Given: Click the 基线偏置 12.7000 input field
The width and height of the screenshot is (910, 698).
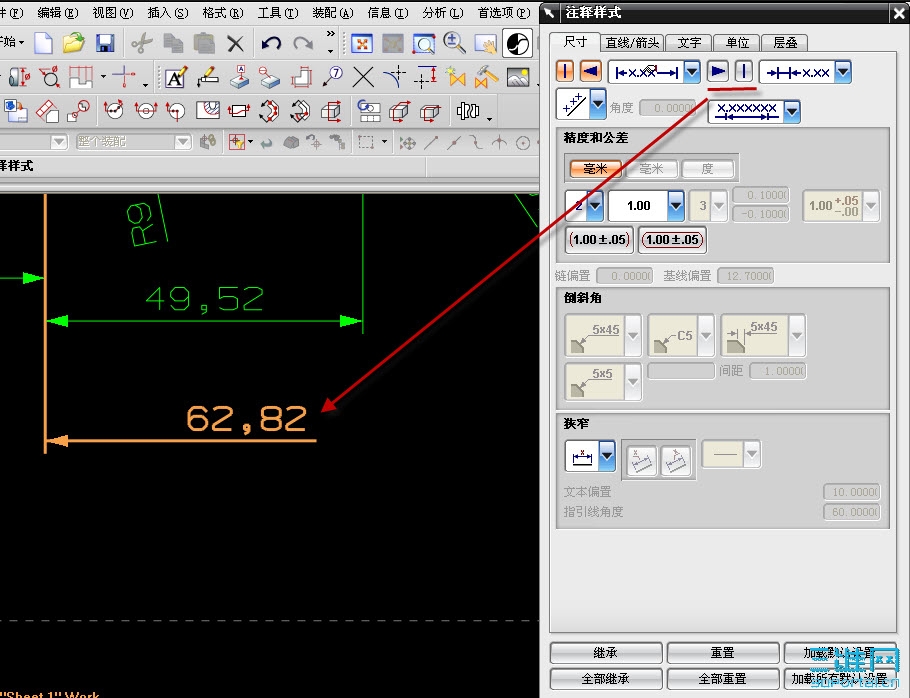Looking at the screenshot, I should 746,276.
